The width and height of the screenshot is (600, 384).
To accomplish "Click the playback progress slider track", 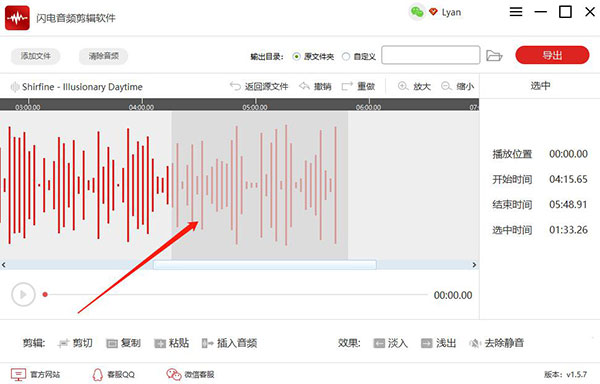I will [236, 295].
